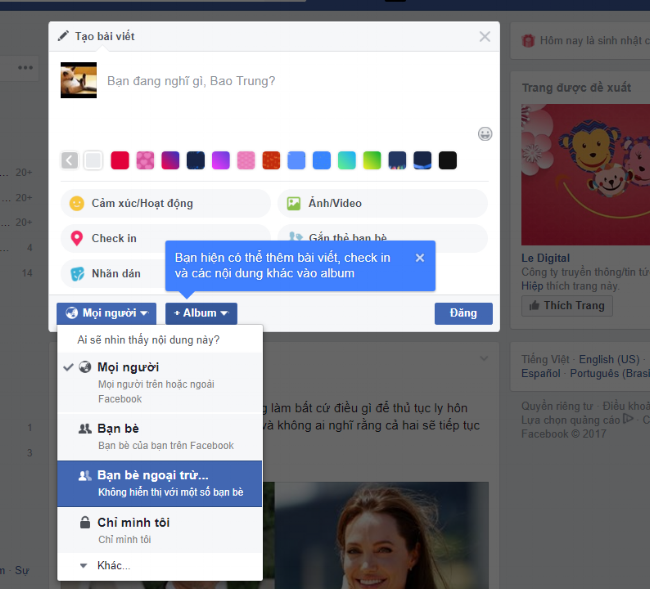Click the left arrow of background colors

pyautogui.click(x=70, y=160)
